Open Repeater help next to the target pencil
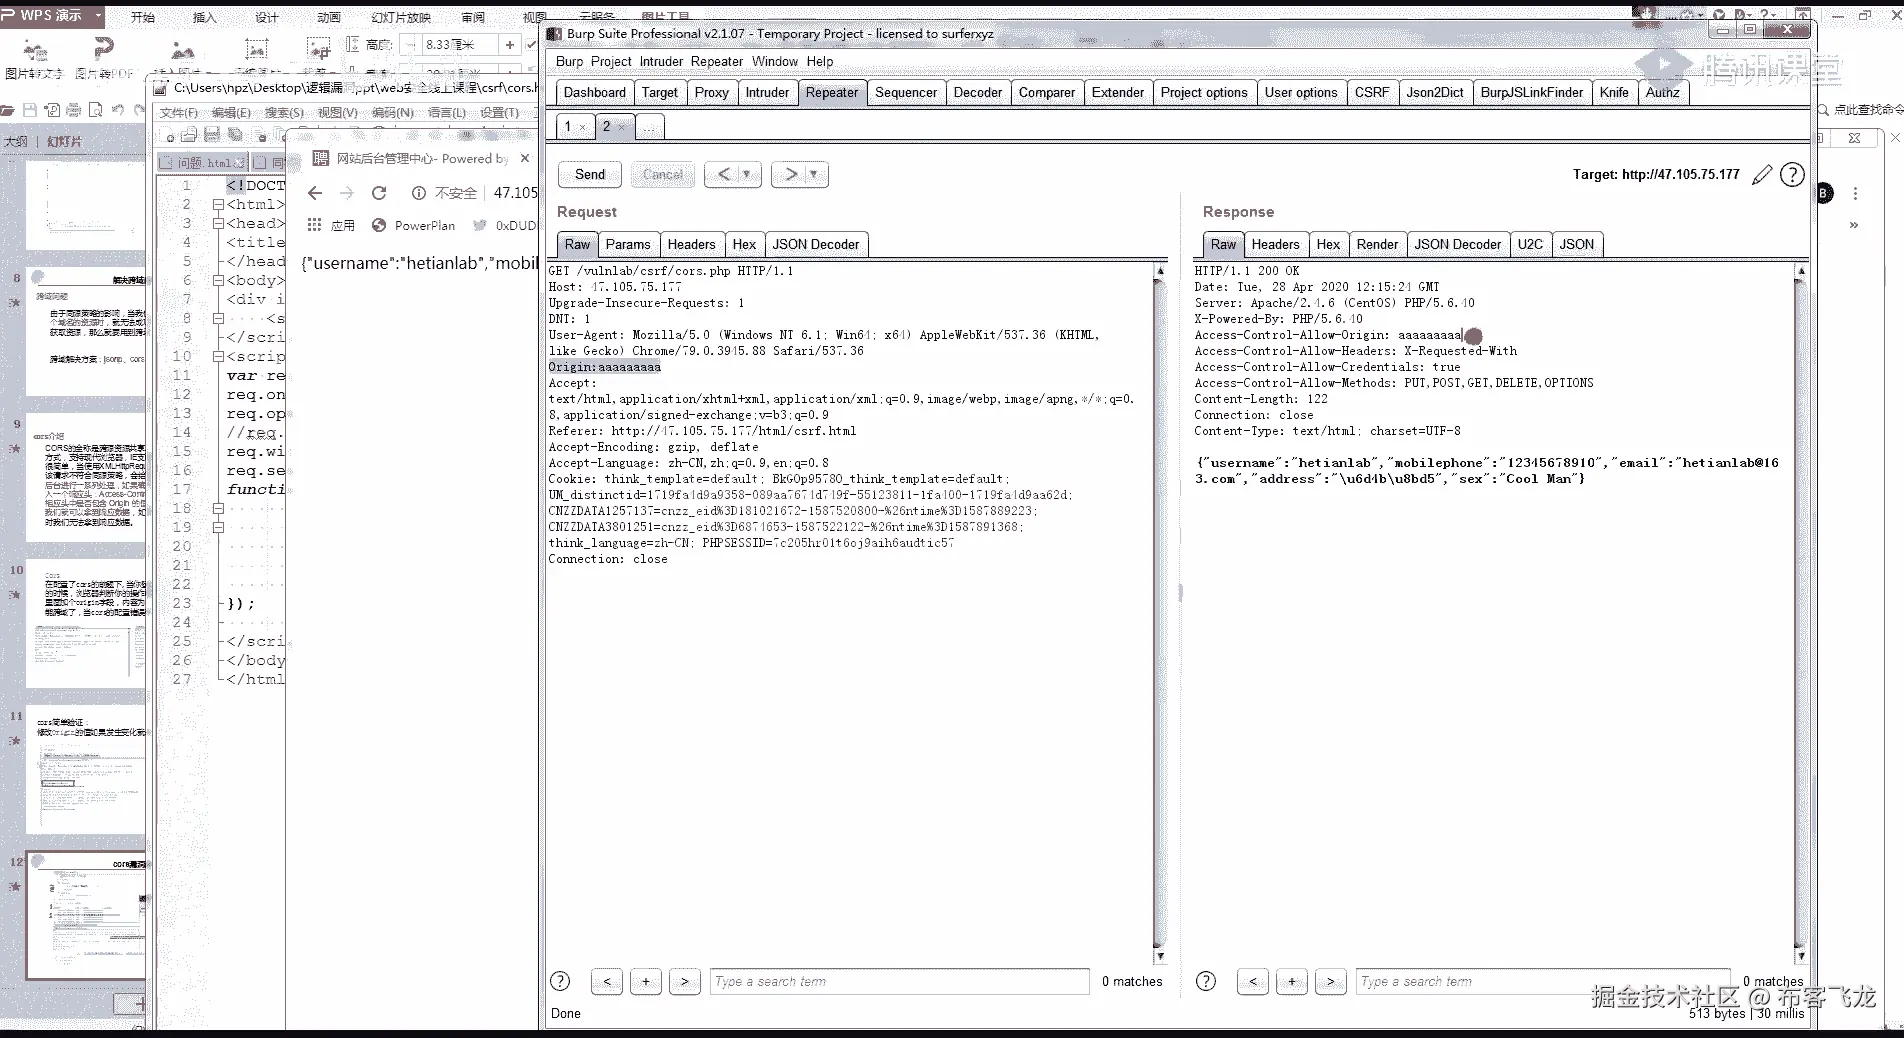Screen dimensions: 1904x1038 point(1792,175)
